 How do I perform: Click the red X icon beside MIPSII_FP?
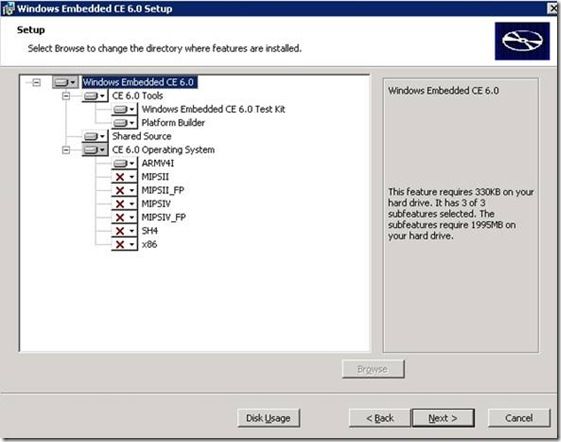coord(120,190)
